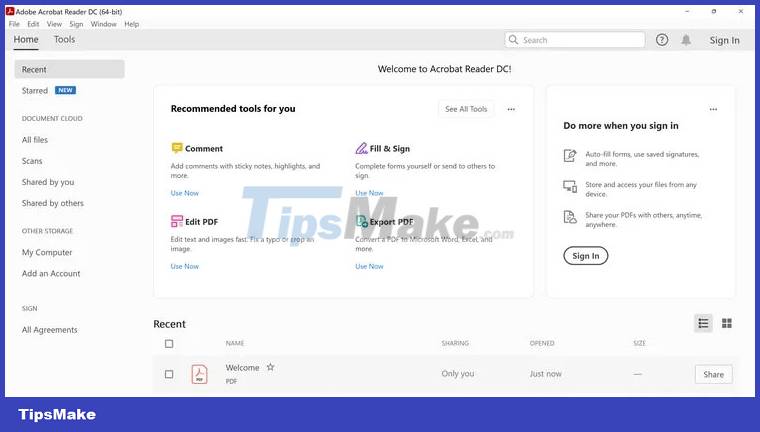Click the Edit PDF tool icon

tap(176, 221)
